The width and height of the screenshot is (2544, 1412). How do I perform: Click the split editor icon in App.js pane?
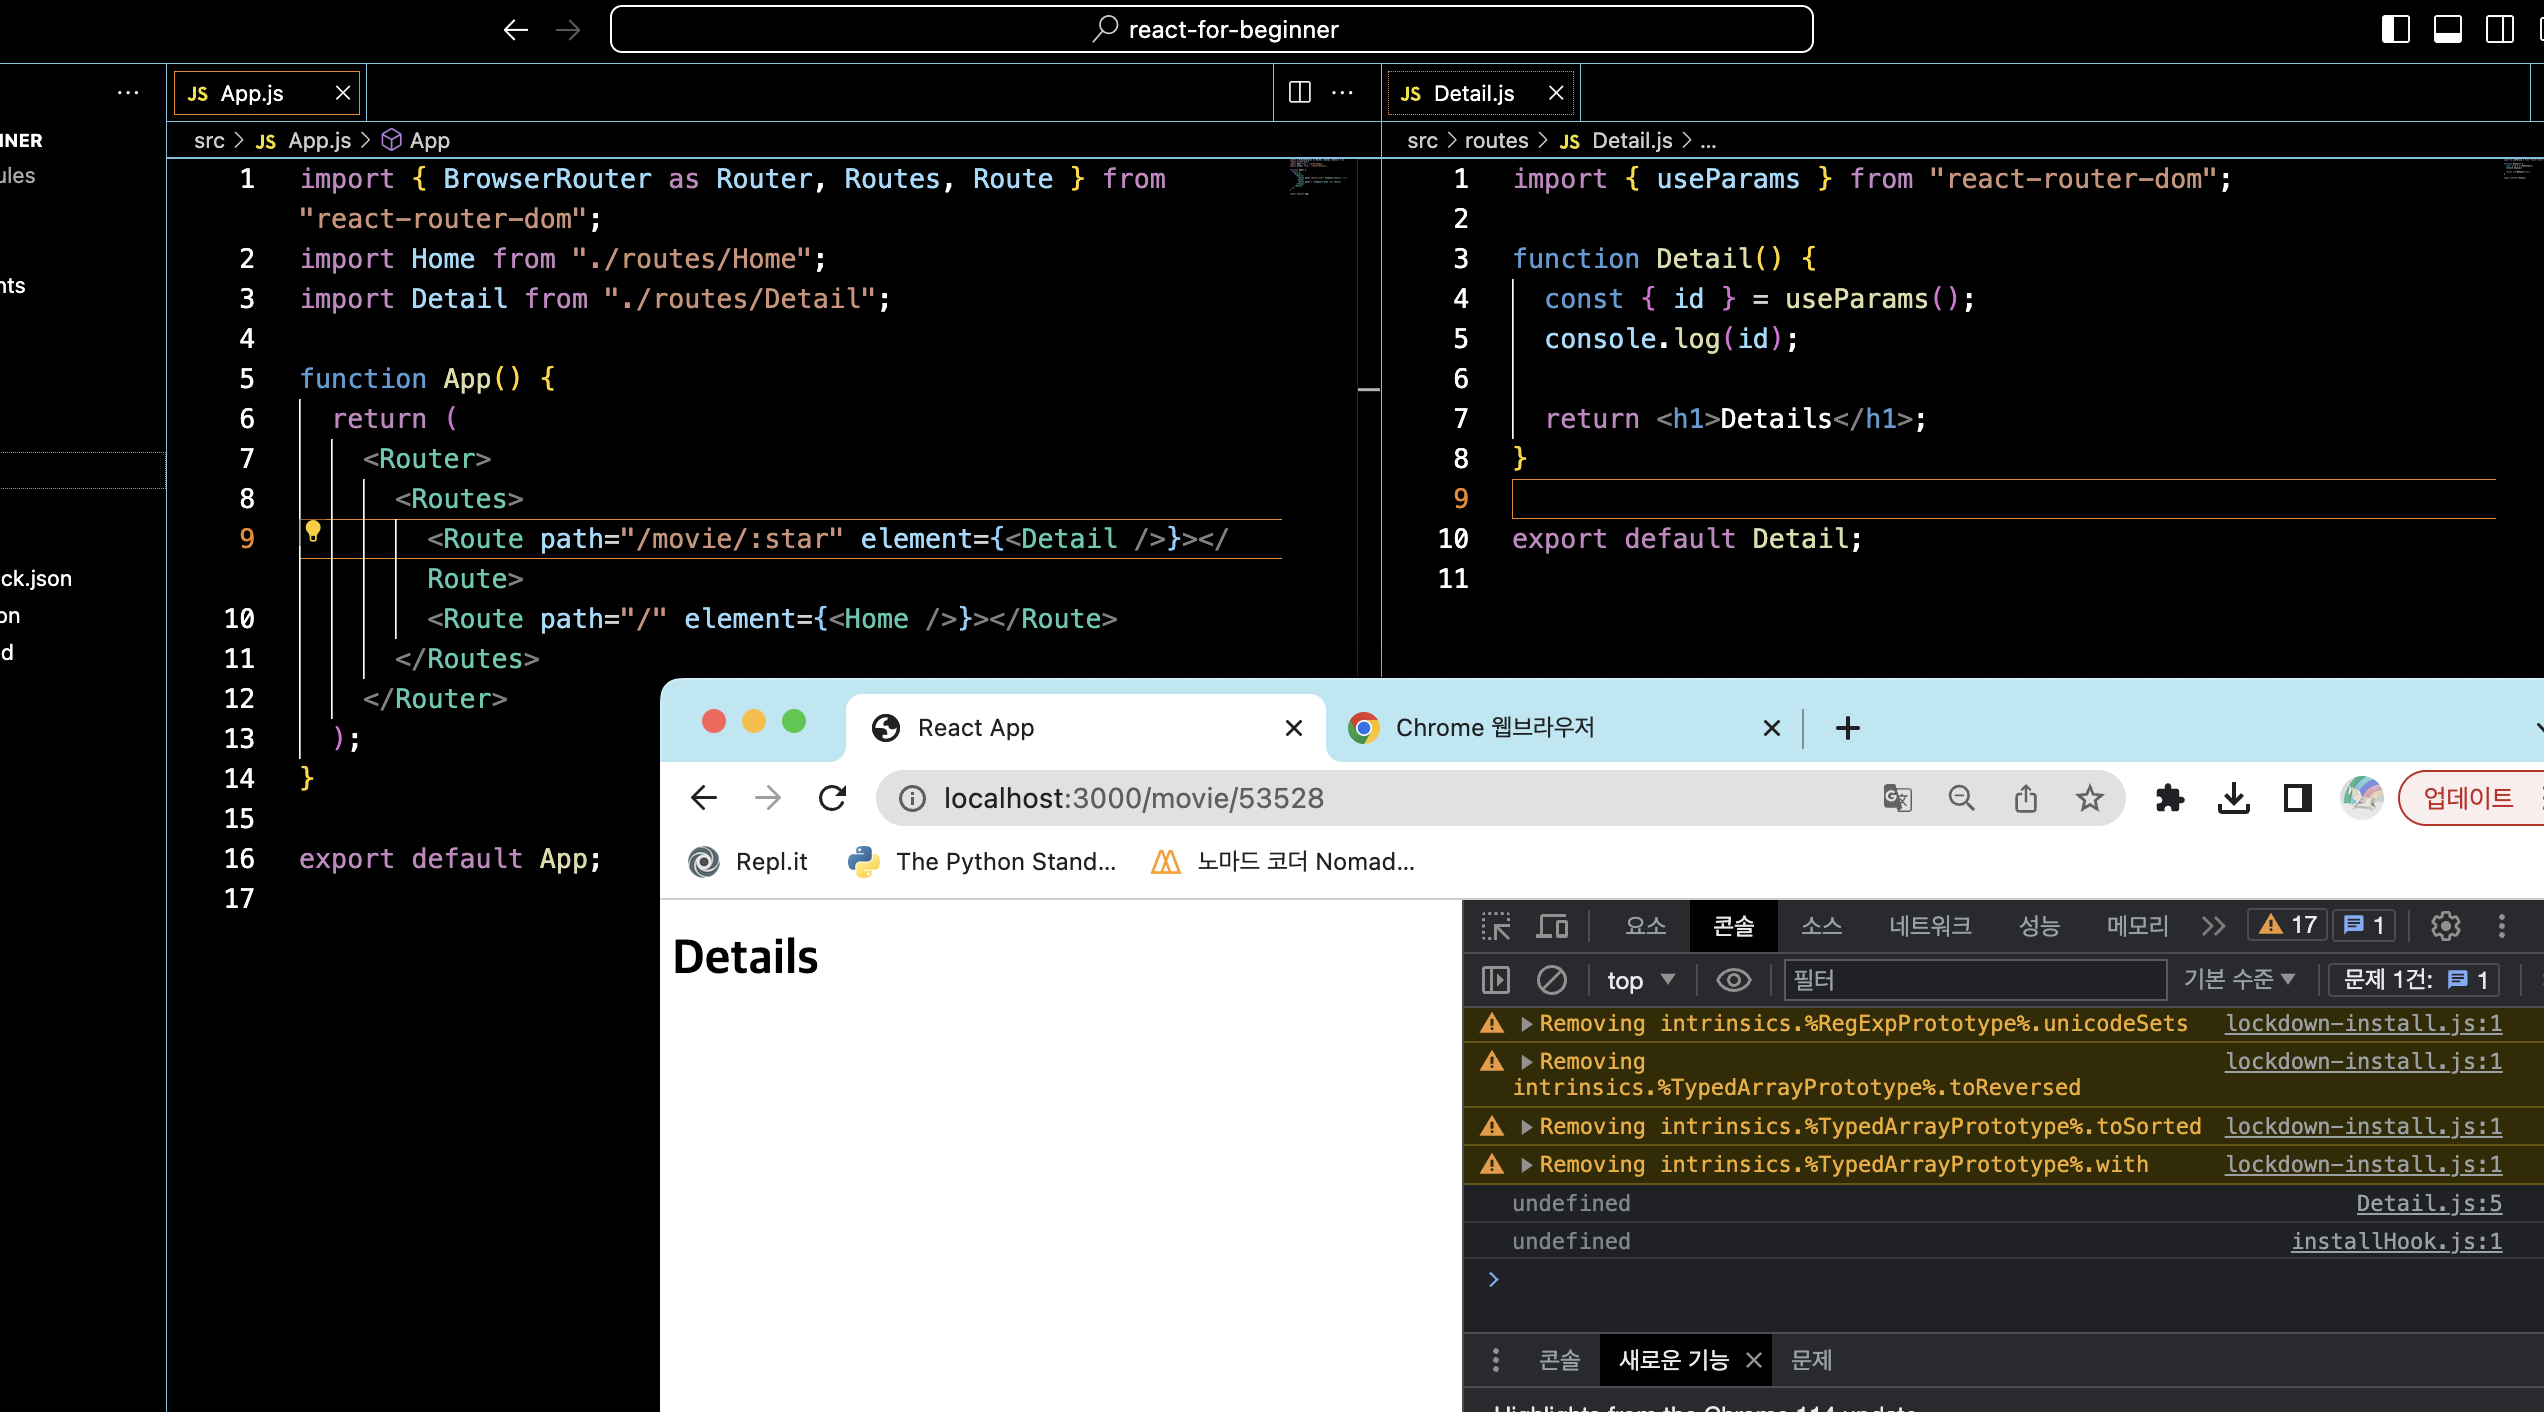[1299, 93]
